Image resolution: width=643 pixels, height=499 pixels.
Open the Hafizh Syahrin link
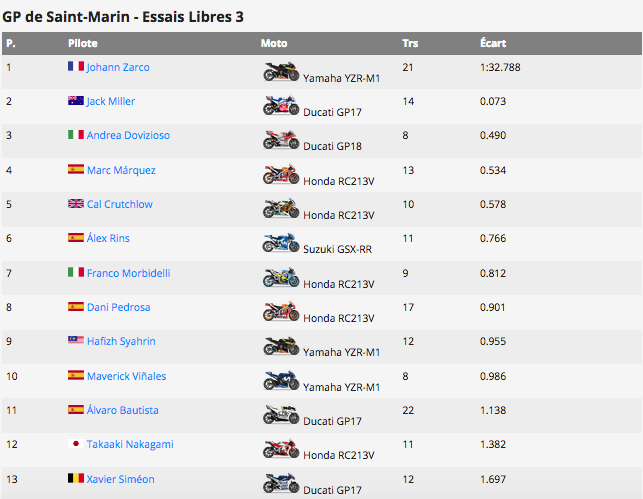click(121, 341)
